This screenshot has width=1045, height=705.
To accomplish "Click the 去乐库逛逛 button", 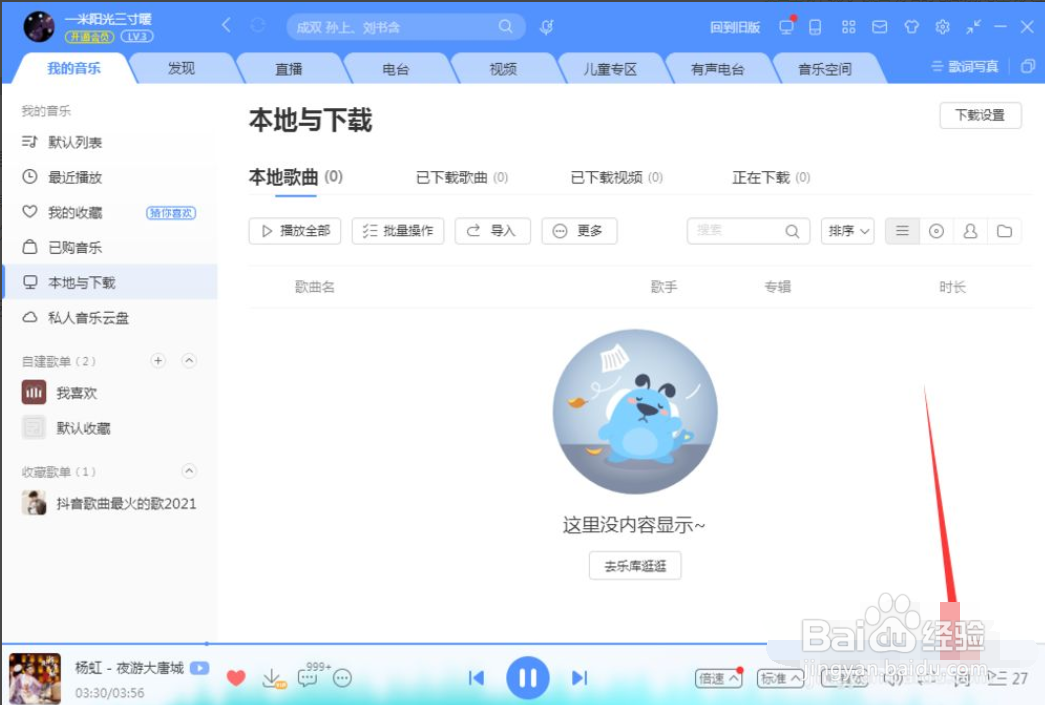I will click(x=635, y=566).
